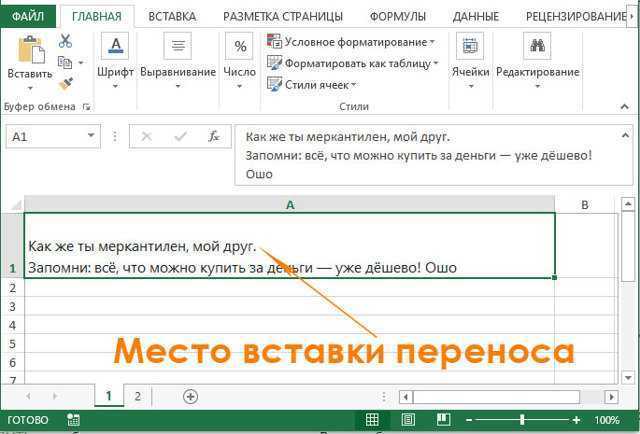640x434 pixels.
Task: Click the Форматировать как таблицу button label
Action: 358,63
